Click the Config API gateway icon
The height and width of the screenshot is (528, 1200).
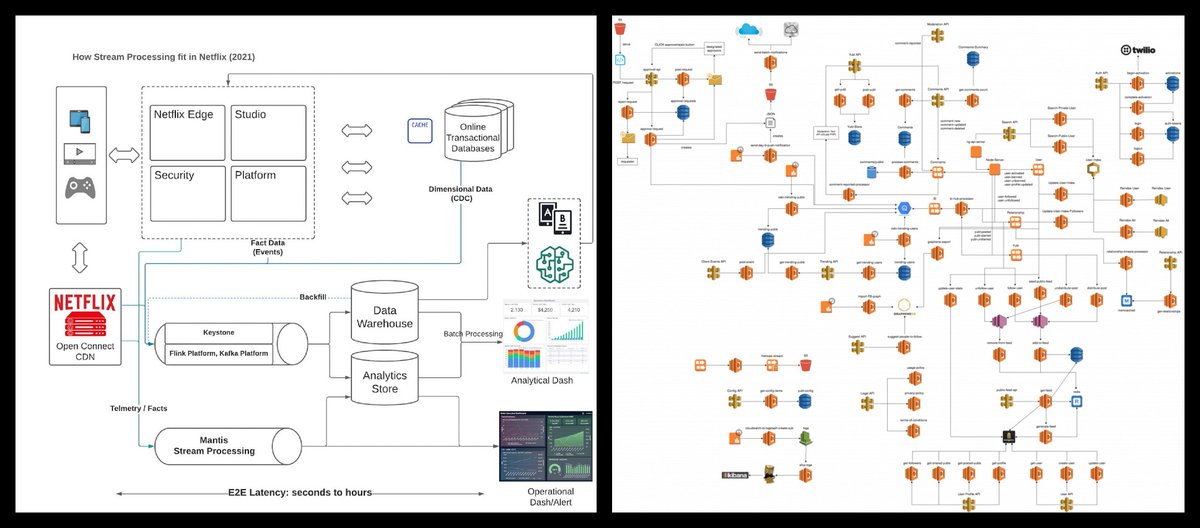point(734,401)
